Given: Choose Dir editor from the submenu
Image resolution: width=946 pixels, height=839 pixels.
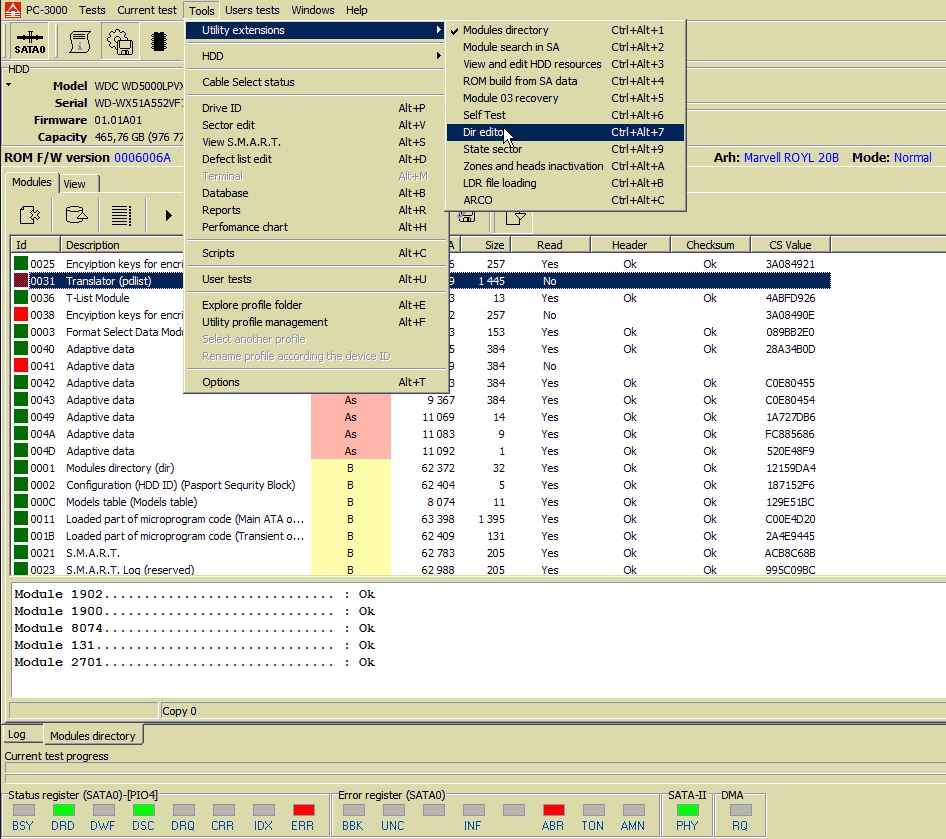Looking at the screenshot, I should coord(565,131).
